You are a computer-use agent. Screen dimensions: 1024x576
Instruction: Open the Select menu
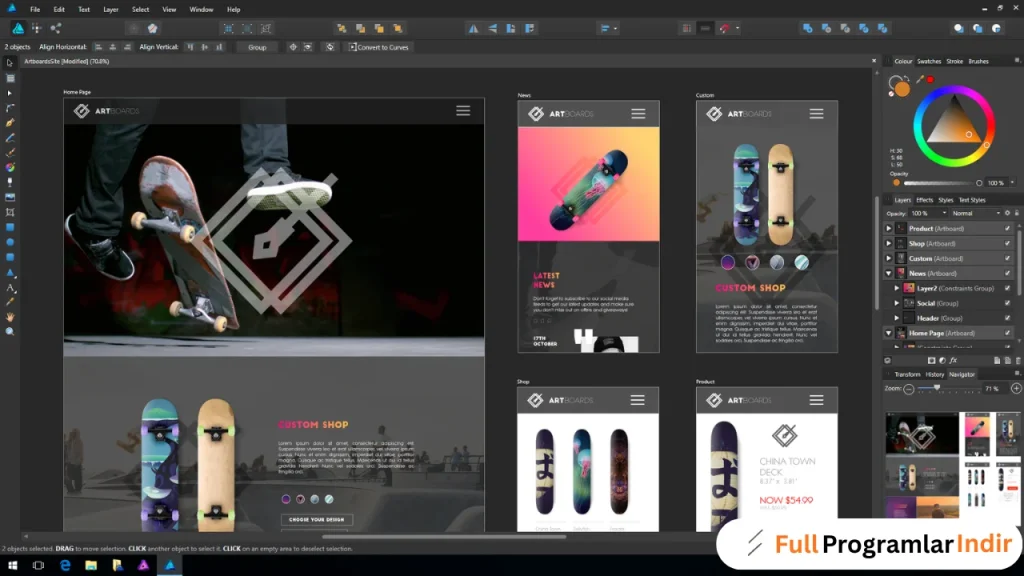(x=140, y=10)
